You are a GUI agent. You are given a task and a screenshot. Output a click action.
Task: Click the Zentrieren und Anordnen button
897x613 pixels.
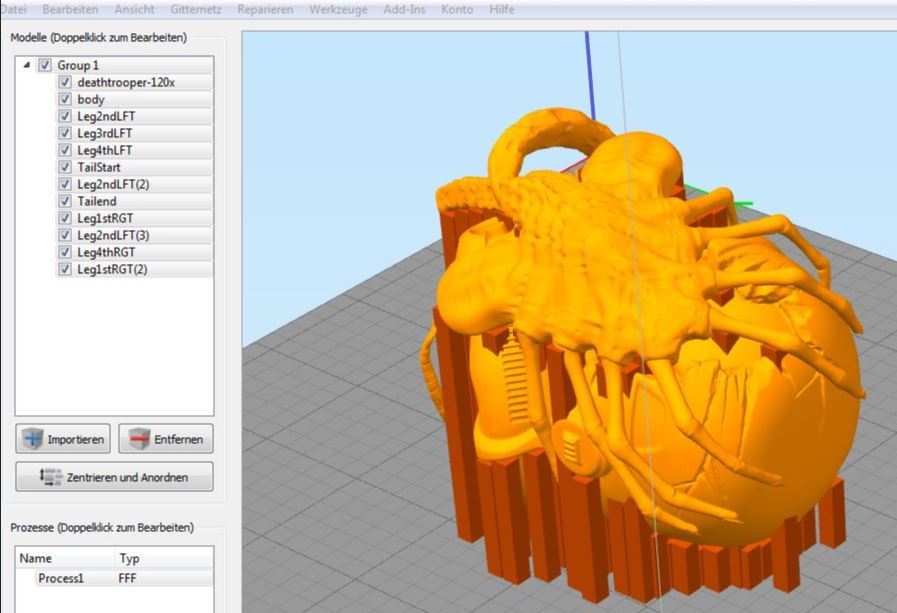tap(114, 477)
